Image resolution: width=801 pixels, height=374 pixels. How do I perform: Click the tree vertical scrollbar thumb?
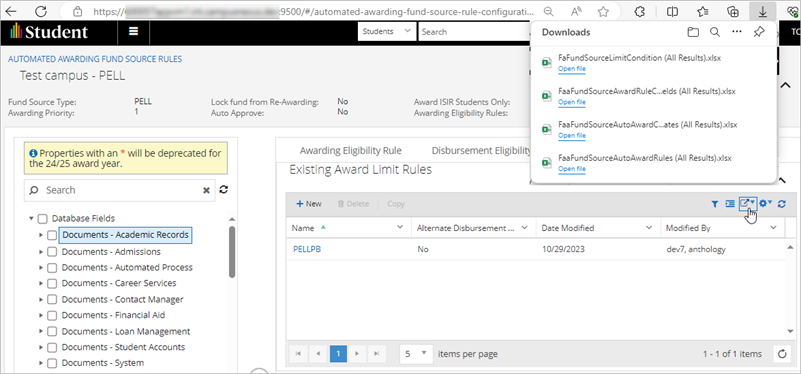[x=232, y=252]
